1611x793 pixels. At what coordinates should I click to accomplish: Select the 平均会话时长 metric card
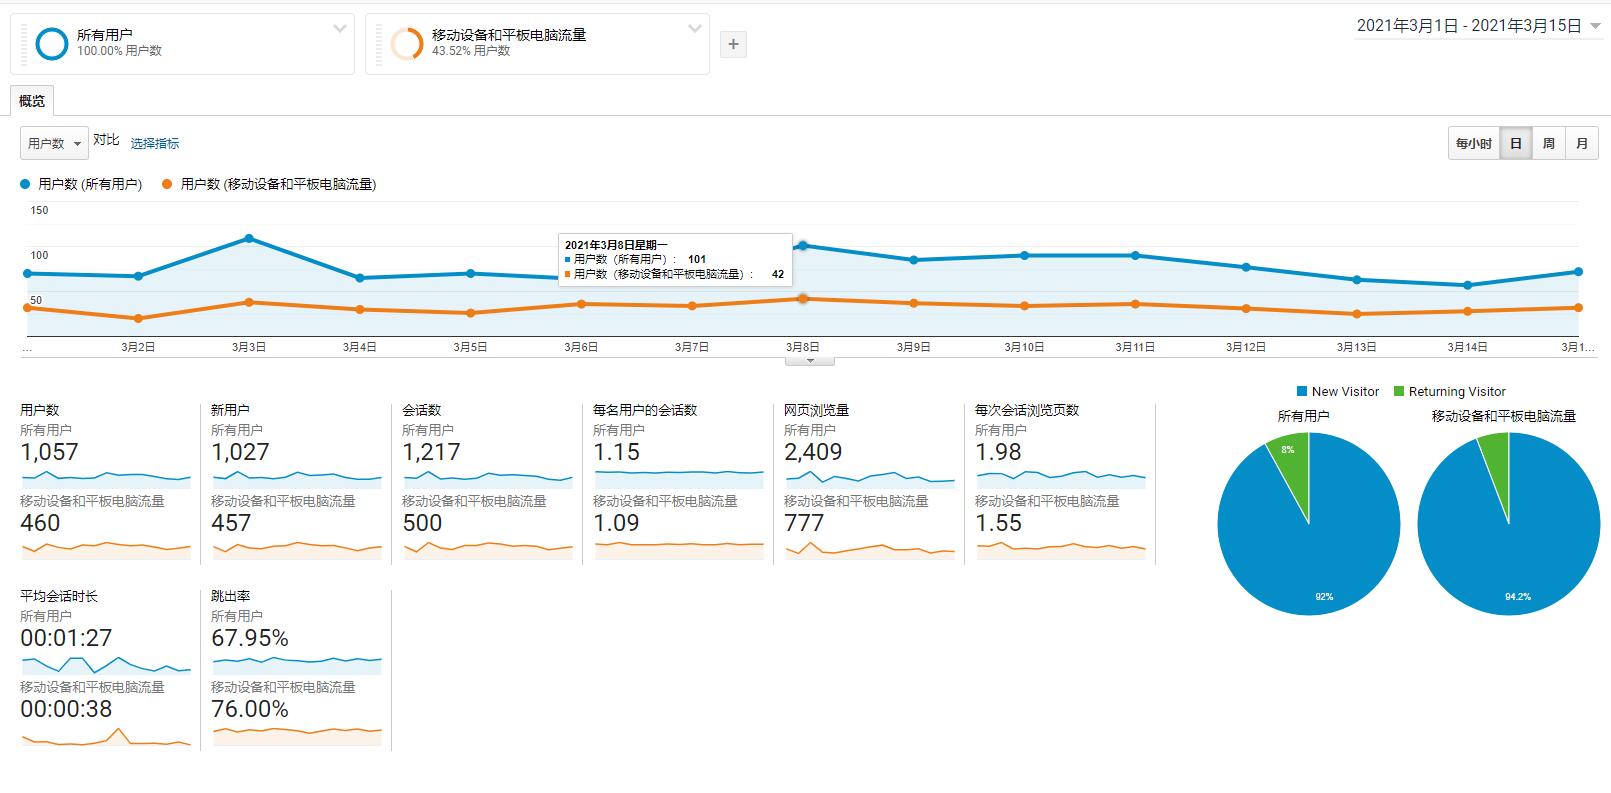pos(105,669)
